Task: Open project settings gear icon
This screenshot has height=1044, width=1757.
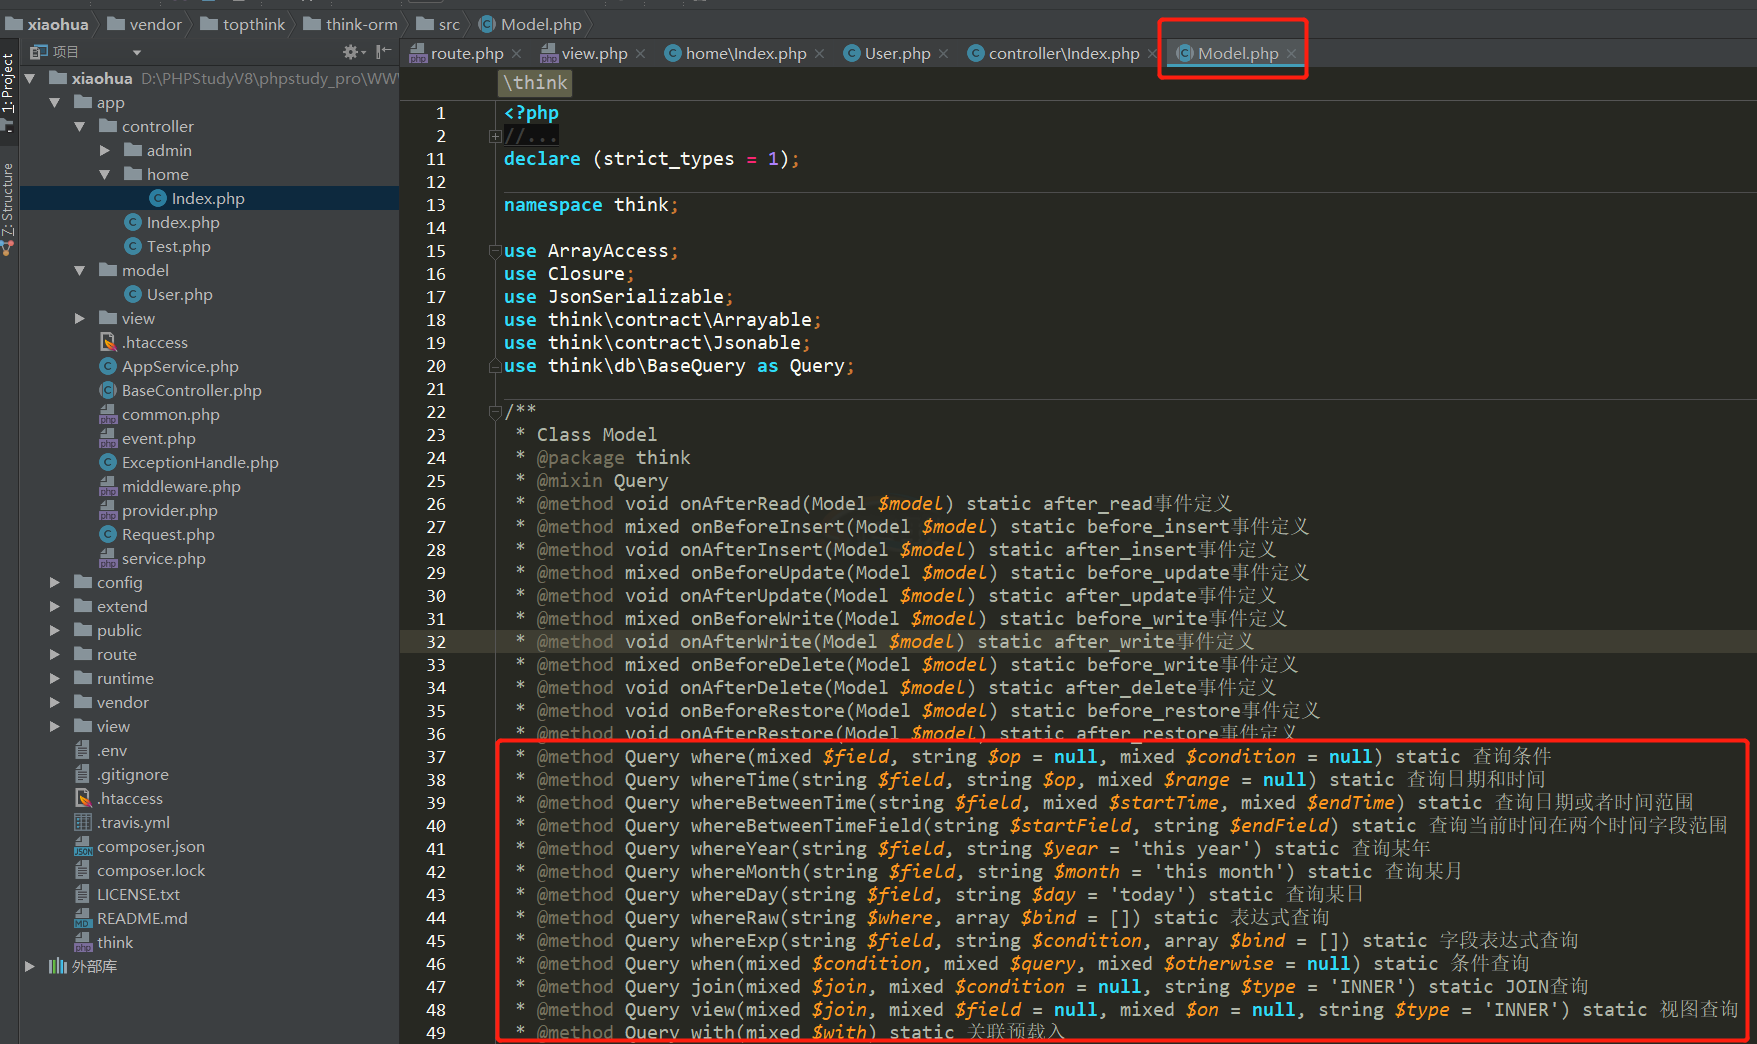Action: pos(350,52)
